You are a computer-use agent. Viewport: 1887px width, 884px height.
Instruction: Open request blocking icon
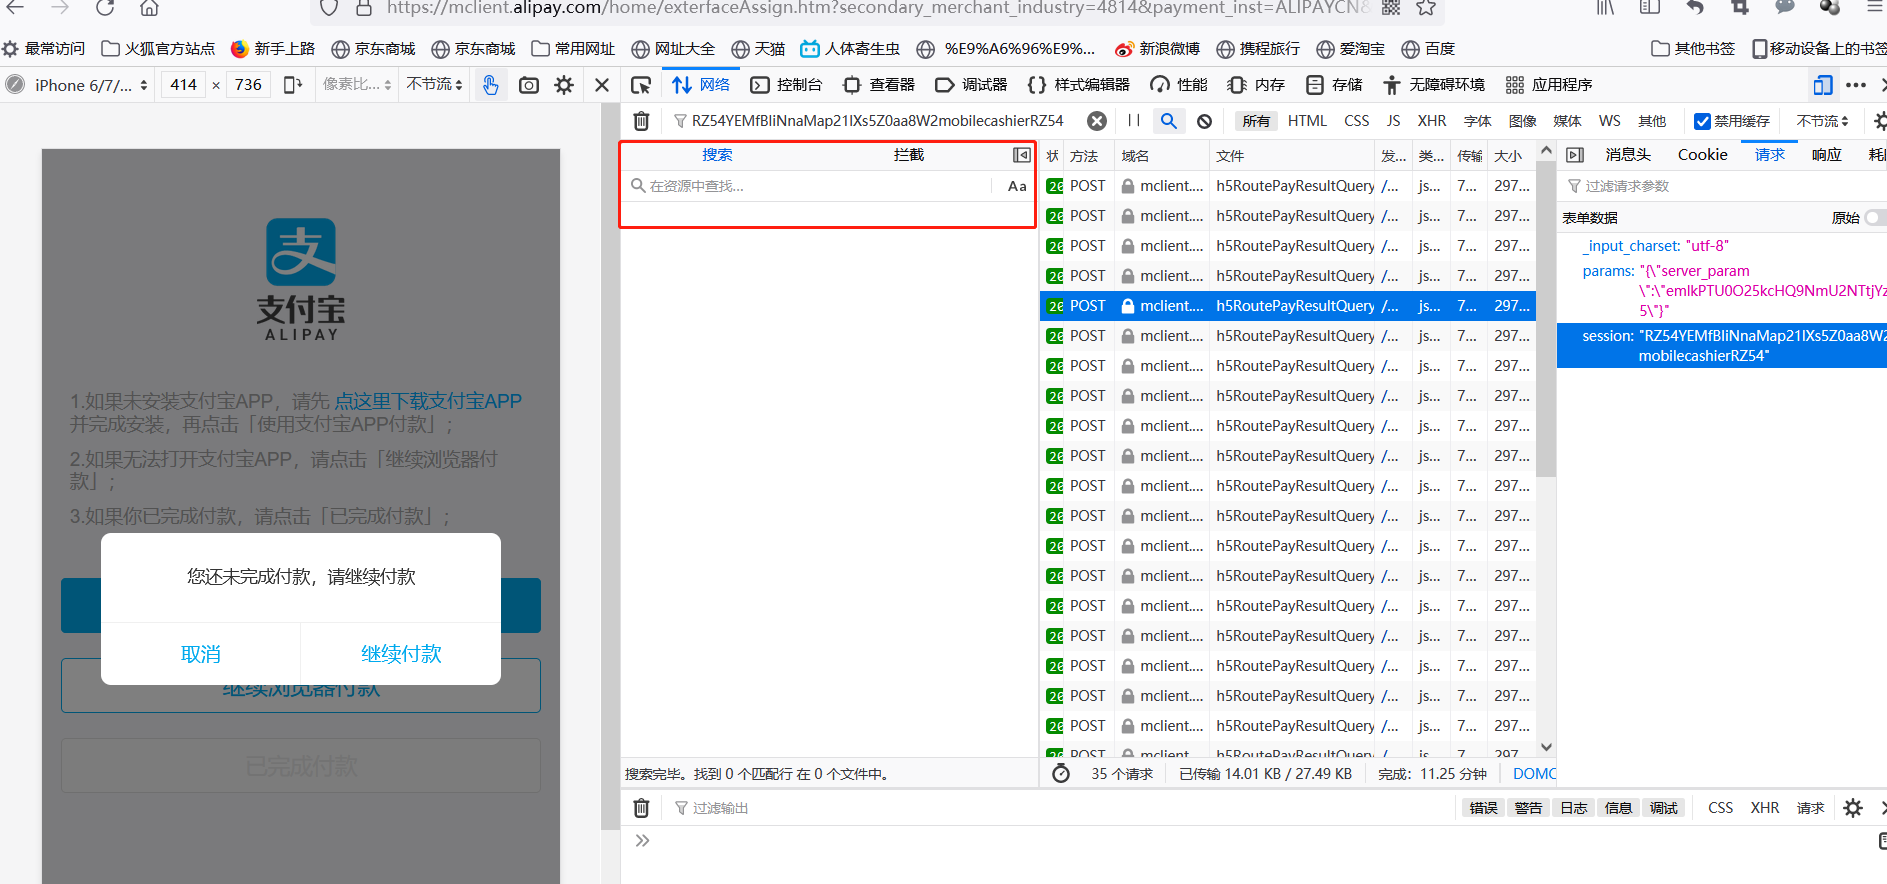[x=1205, y=121]
